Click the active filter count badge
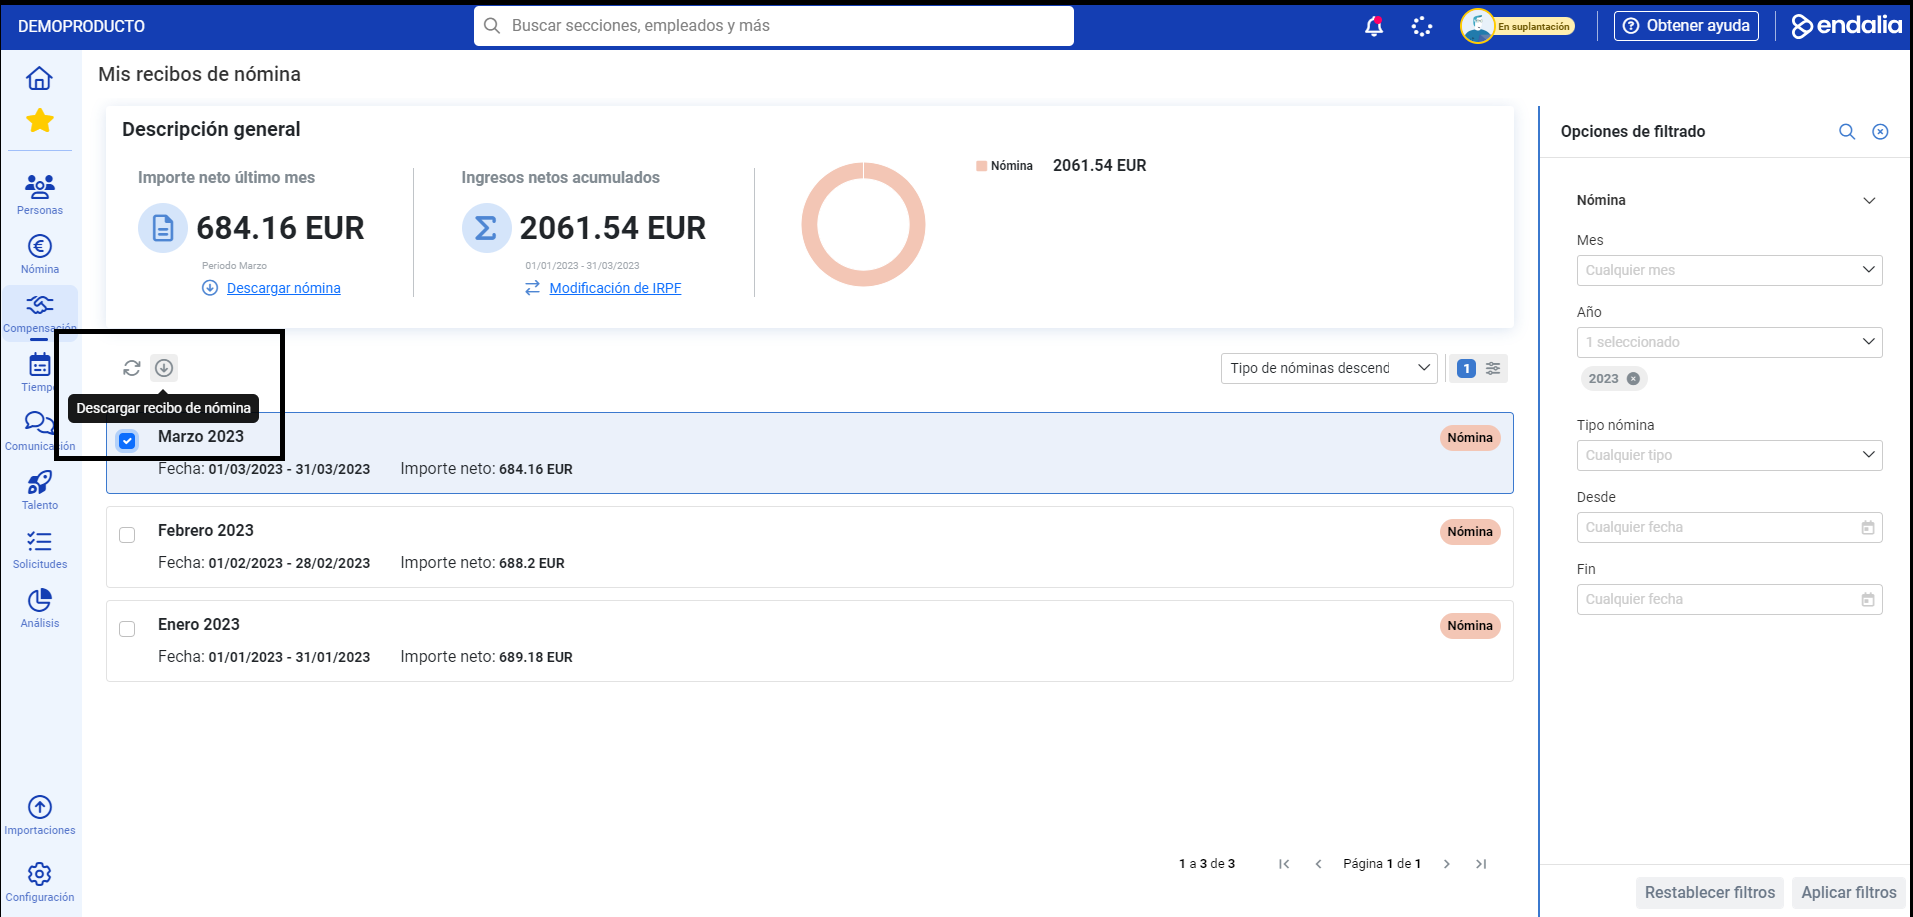1913x917 pixels. (1466, 368)
